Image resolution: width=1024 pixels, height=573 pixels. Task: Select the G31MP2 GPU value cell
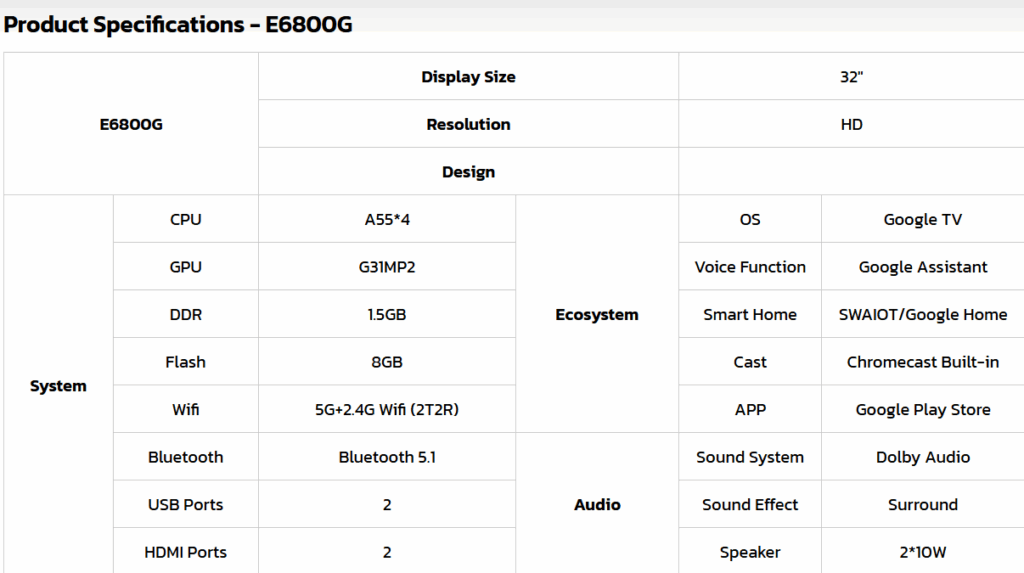(x=387, y=267)
